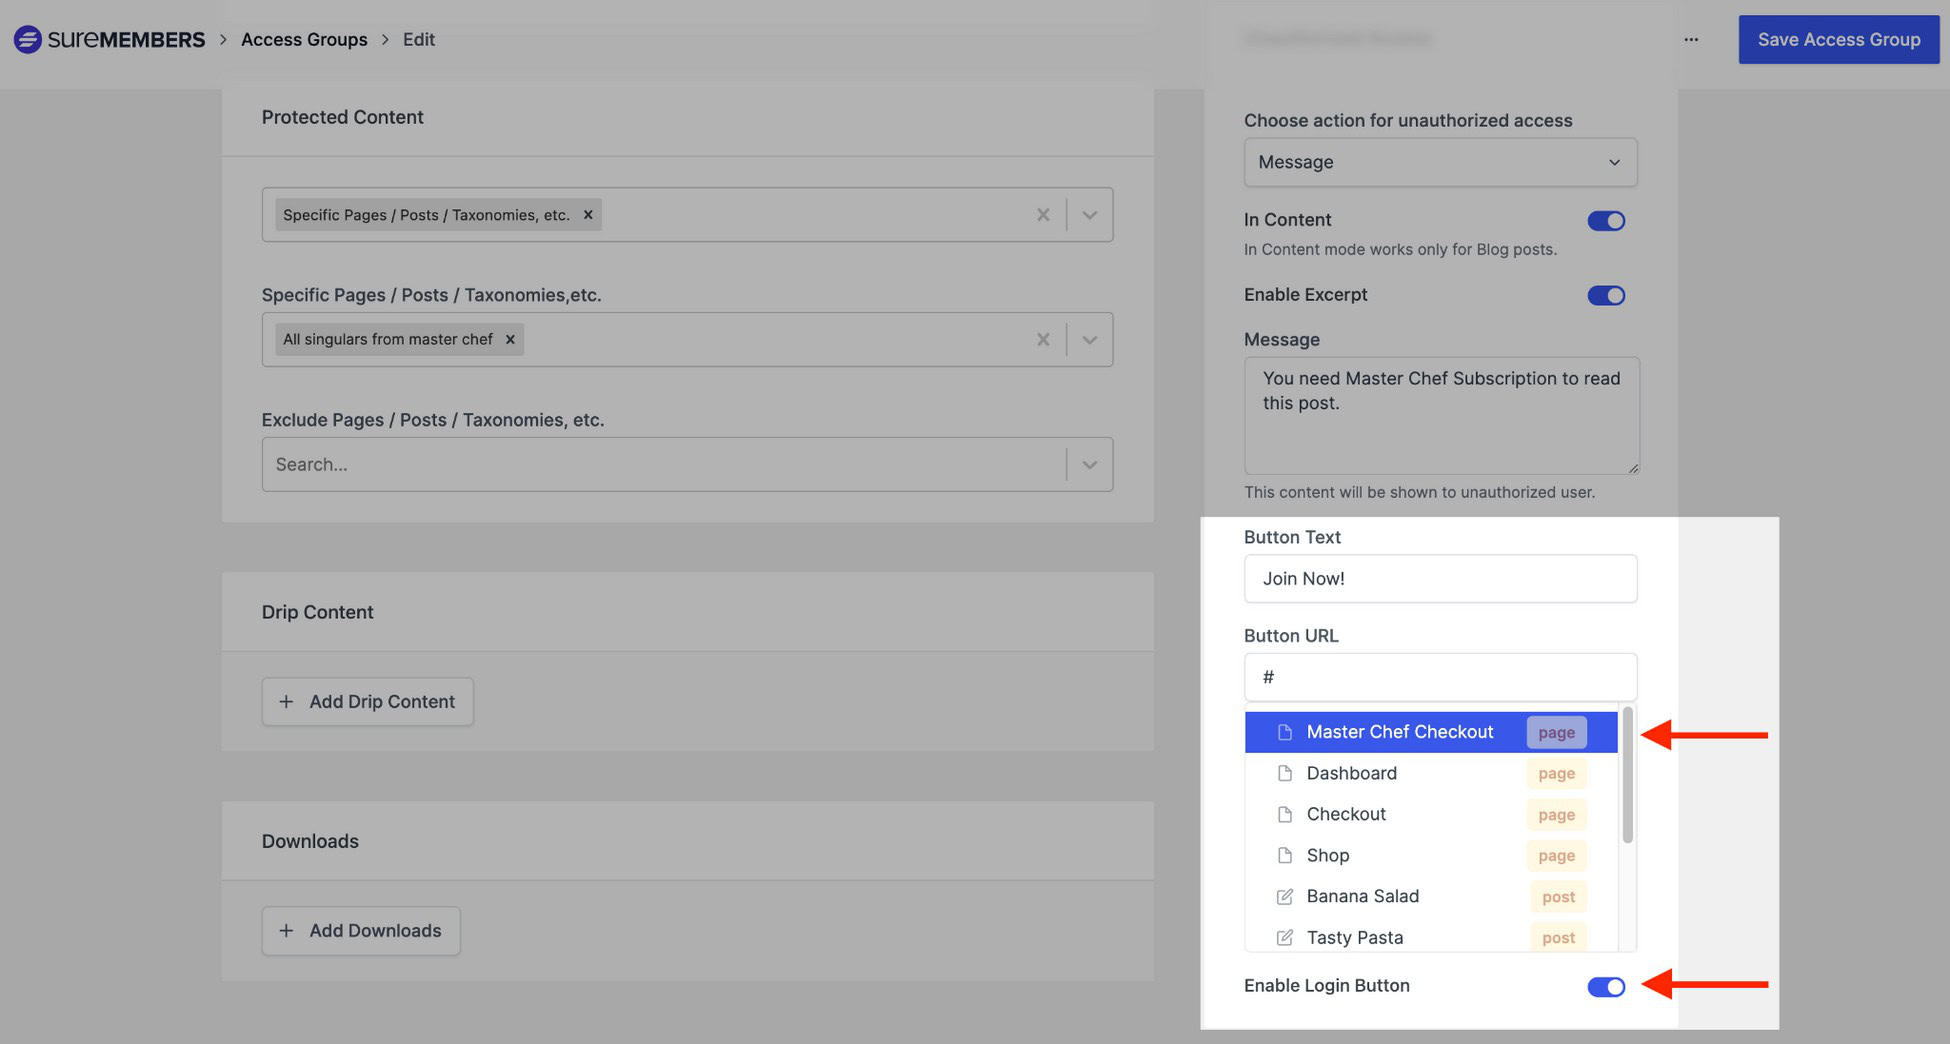Click the page icon beside Master Chef Checkout
This screenshot has height=1044, width=1950.
(x=1285, y=732)
